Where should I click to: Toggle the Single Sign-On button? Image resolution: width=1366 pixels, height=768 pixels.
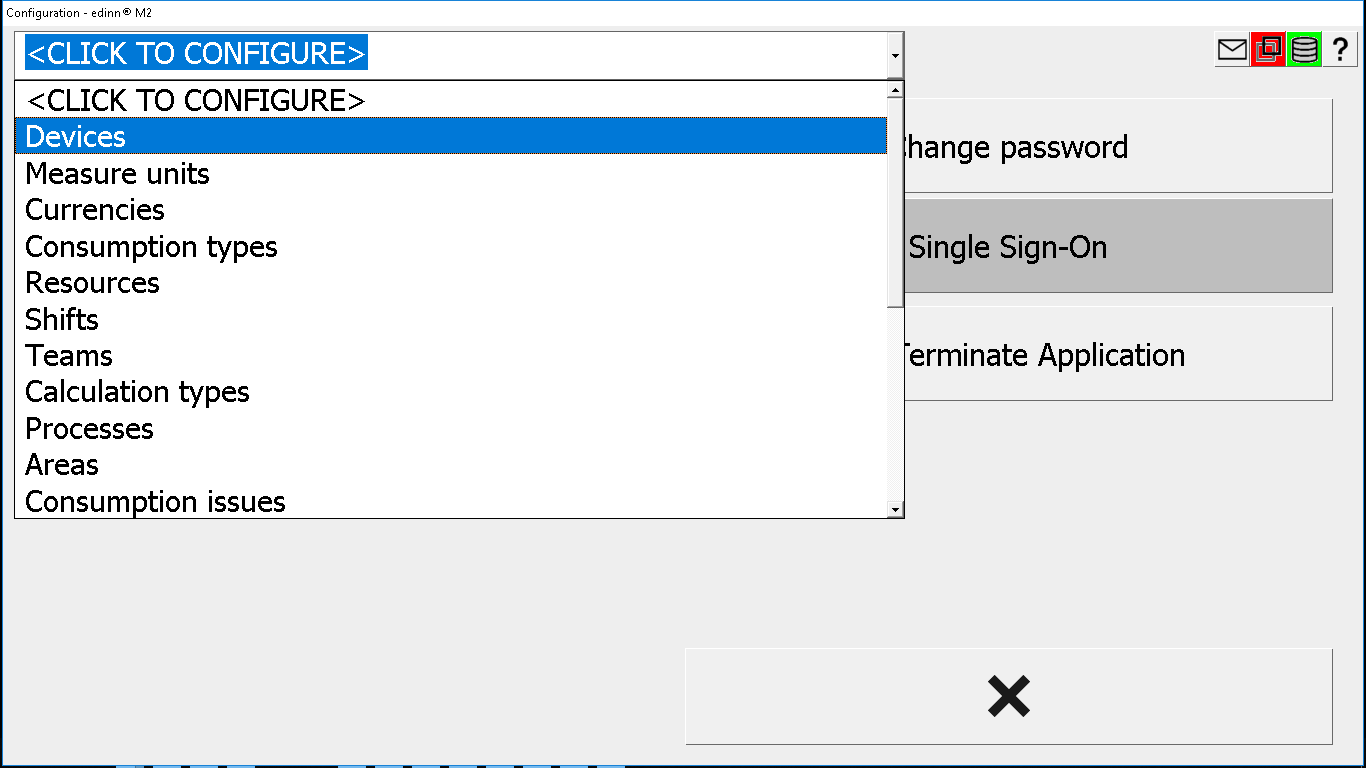pos(1118,246)
